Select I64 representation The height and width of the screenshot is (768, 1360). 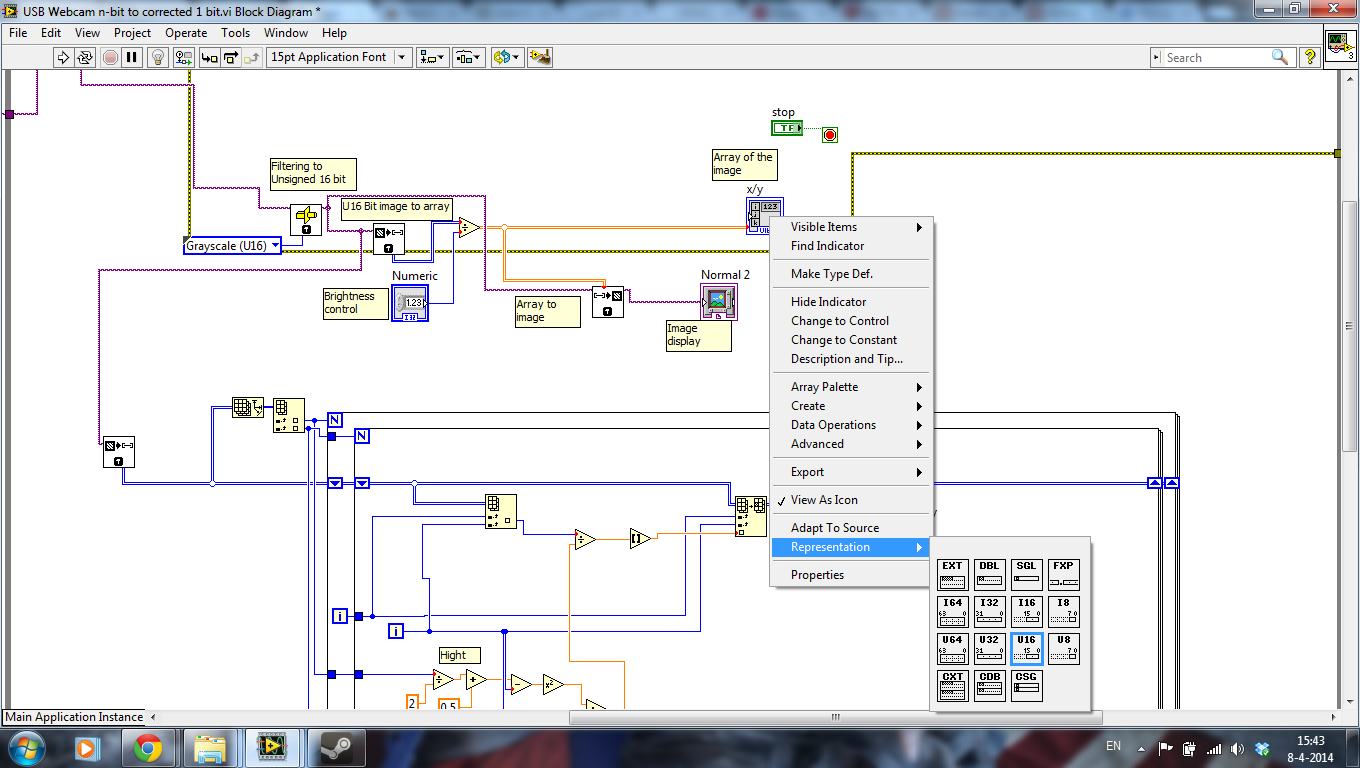952,612
